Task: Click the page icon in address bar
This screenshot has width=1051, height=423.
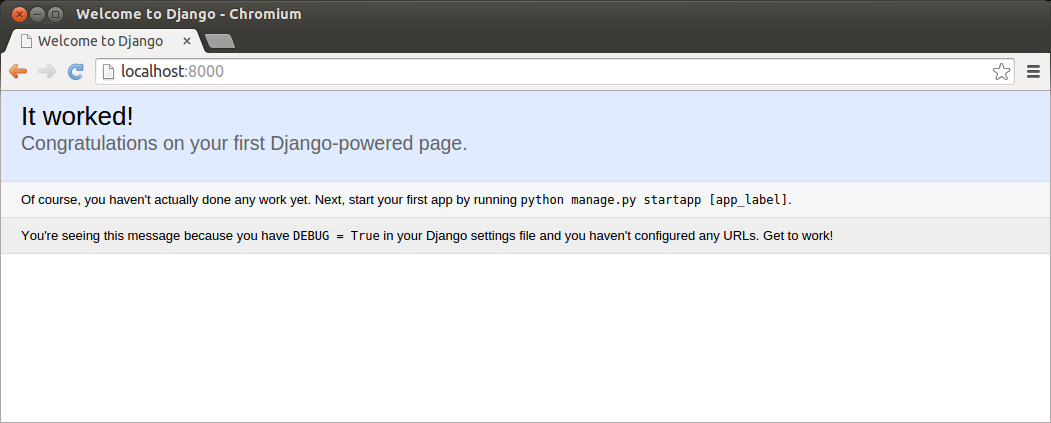Action: [109, 71]
